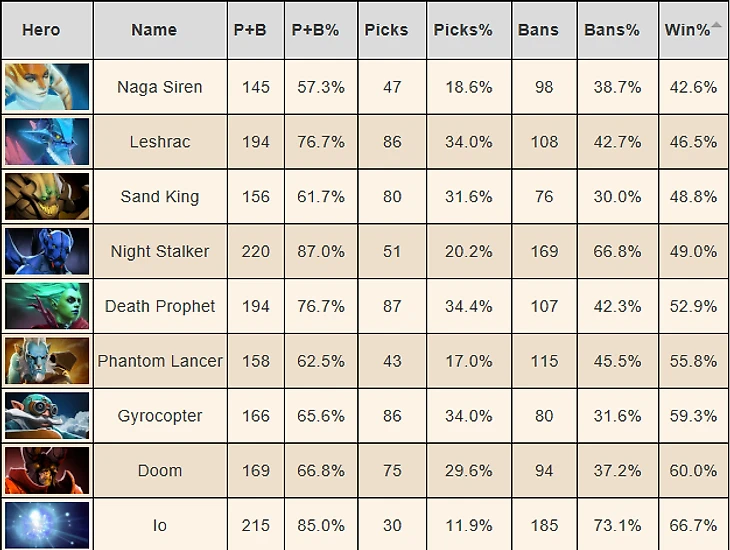Click the Night Stalker name link
This screenshot has width=730, height=550.
click(160, 251)
